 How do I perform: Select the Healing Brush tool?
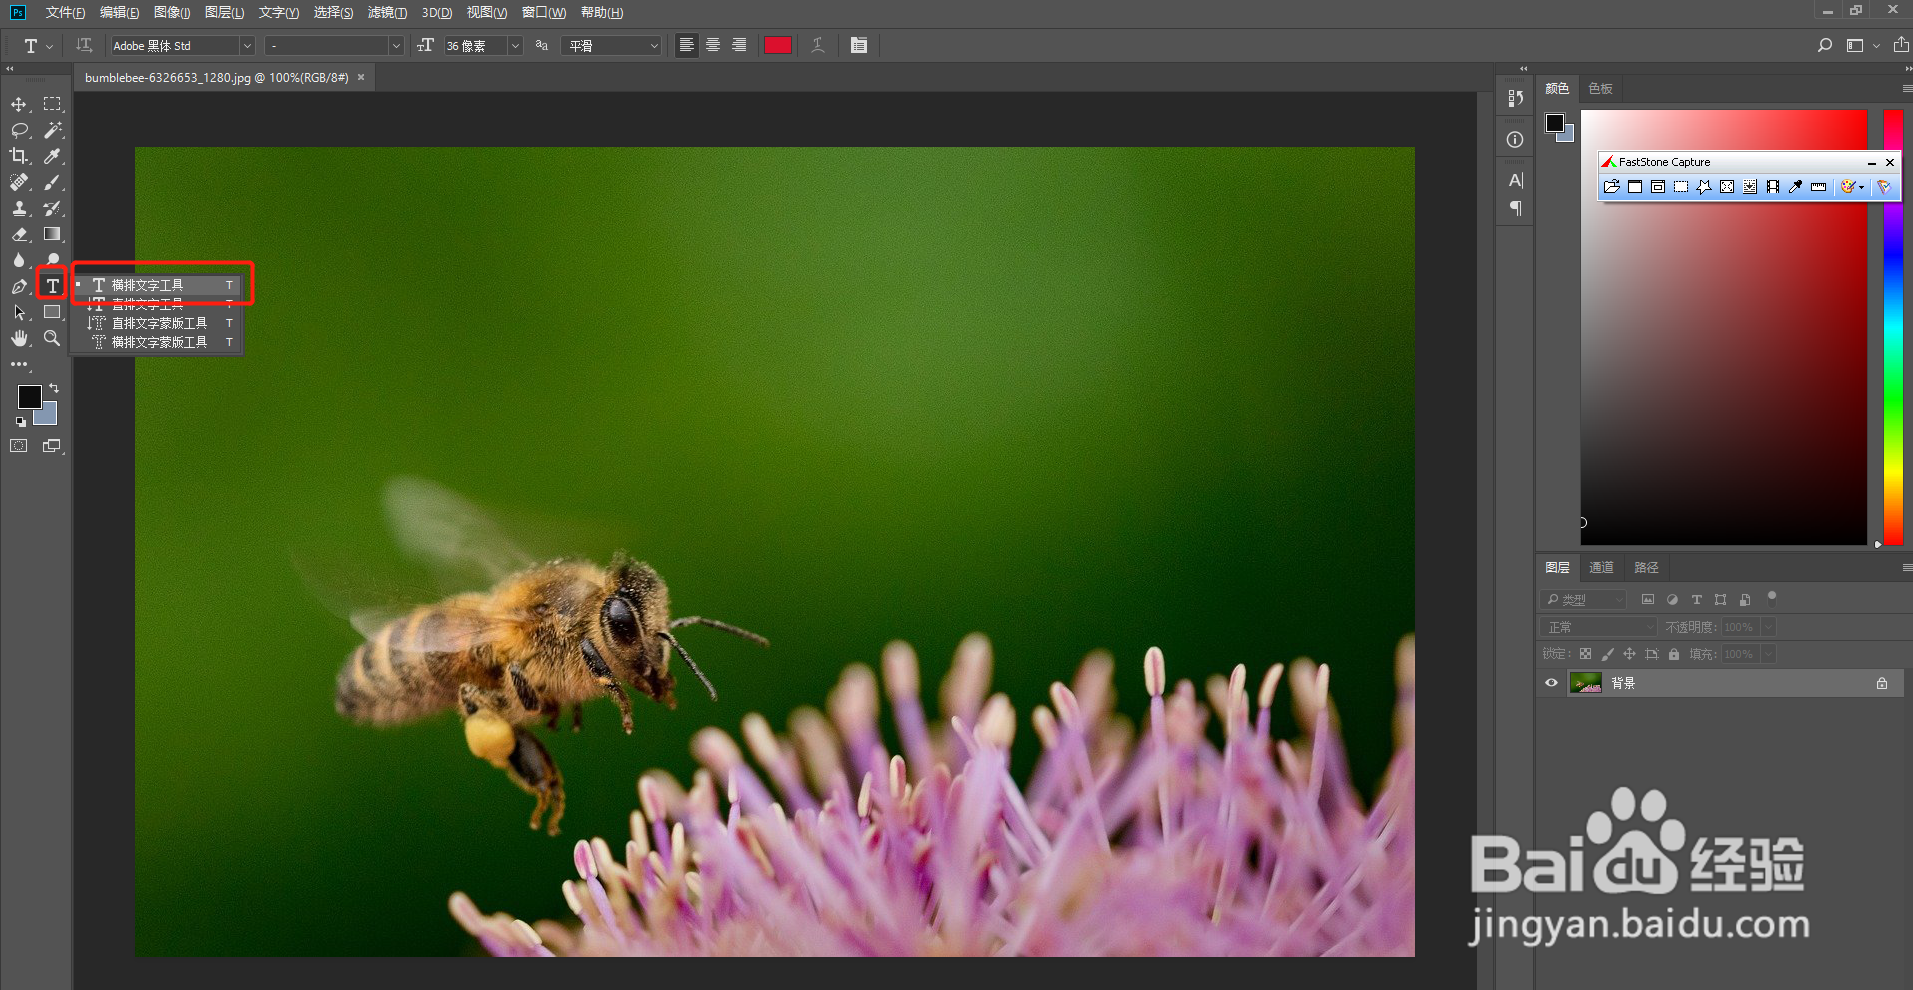point(19,182)
